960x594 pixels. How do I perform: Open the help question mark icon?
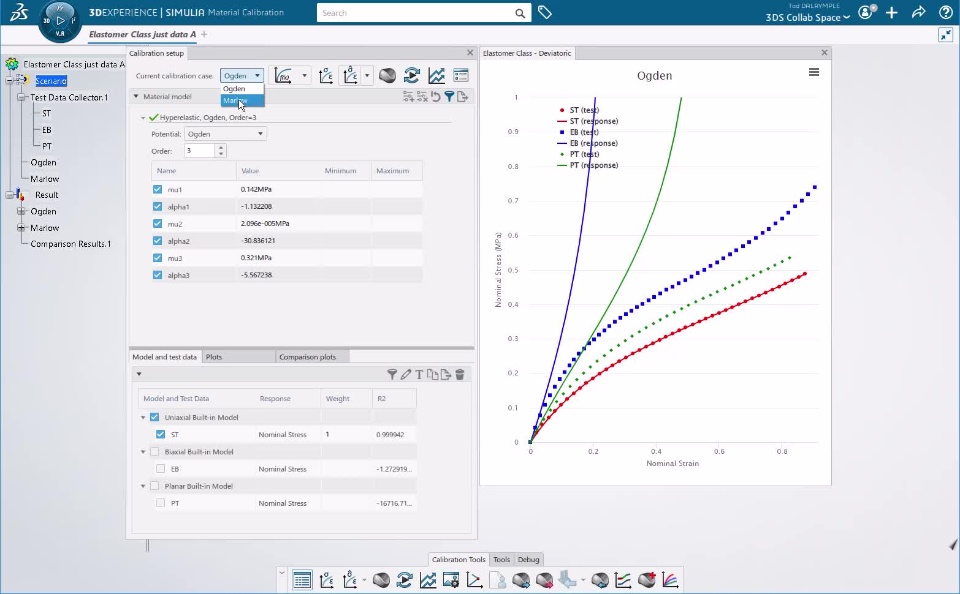[x=945, y=12]
